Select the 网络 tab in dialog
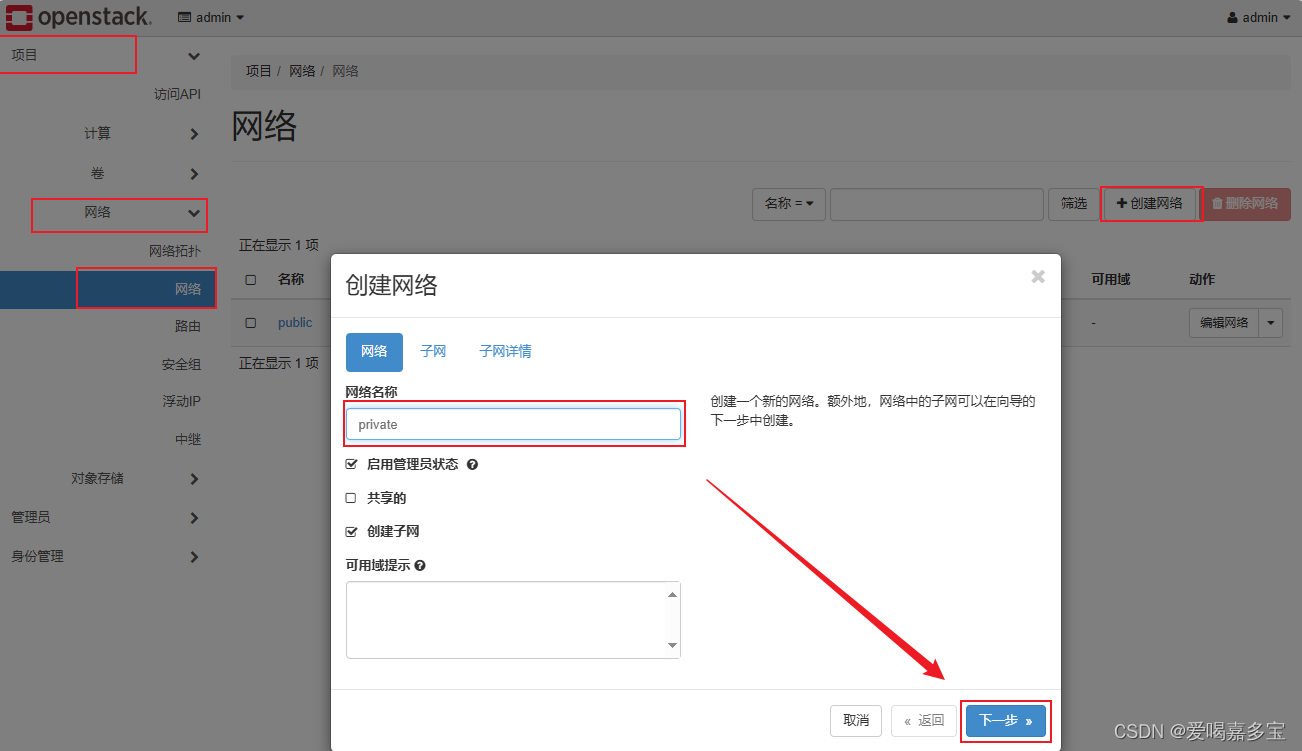 [x=374, y=352]
